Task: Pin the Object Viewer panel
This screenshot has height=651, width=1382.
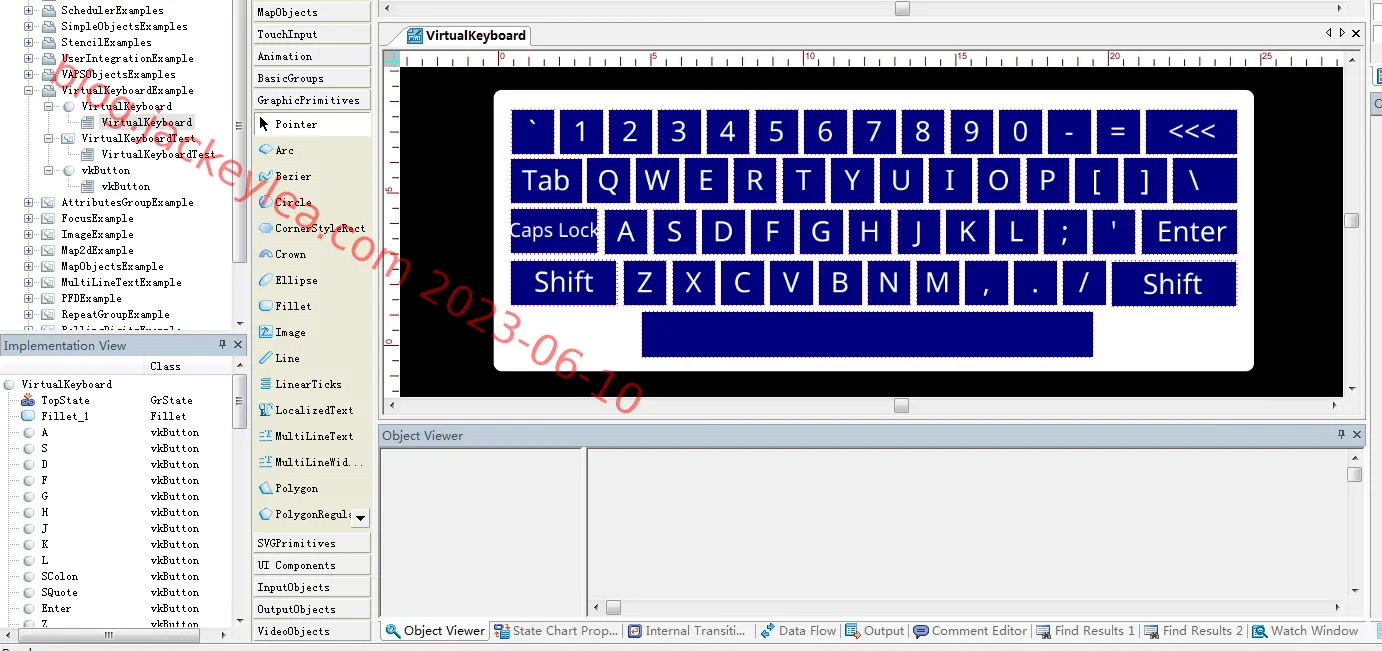Action: point(1342,434)
